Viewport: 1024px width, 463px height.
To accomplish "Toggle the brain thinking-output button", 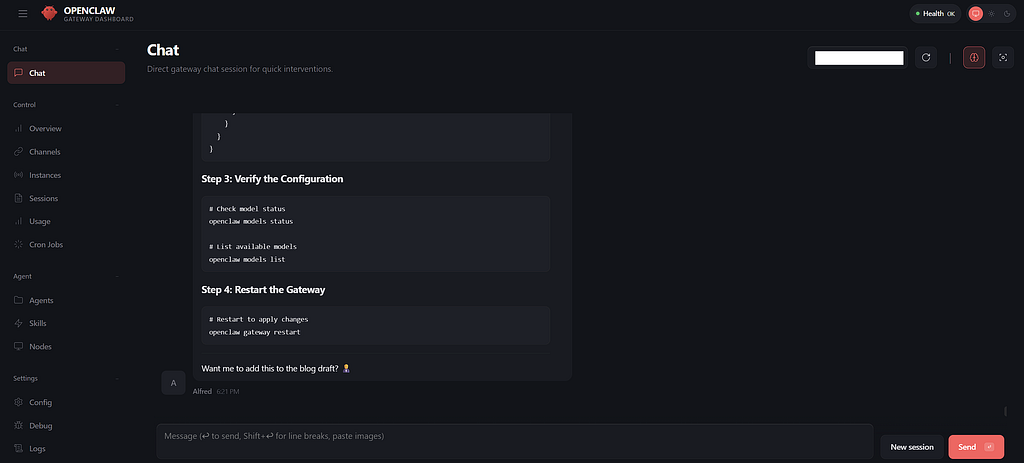I will (x=974, y=57).
